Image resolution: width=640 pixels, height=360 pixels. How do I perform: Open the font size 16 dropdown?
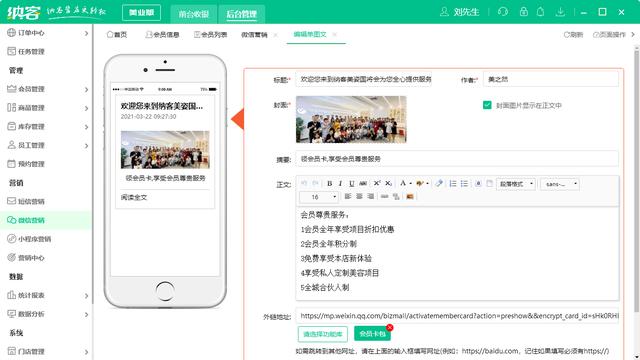pos(318,197)
